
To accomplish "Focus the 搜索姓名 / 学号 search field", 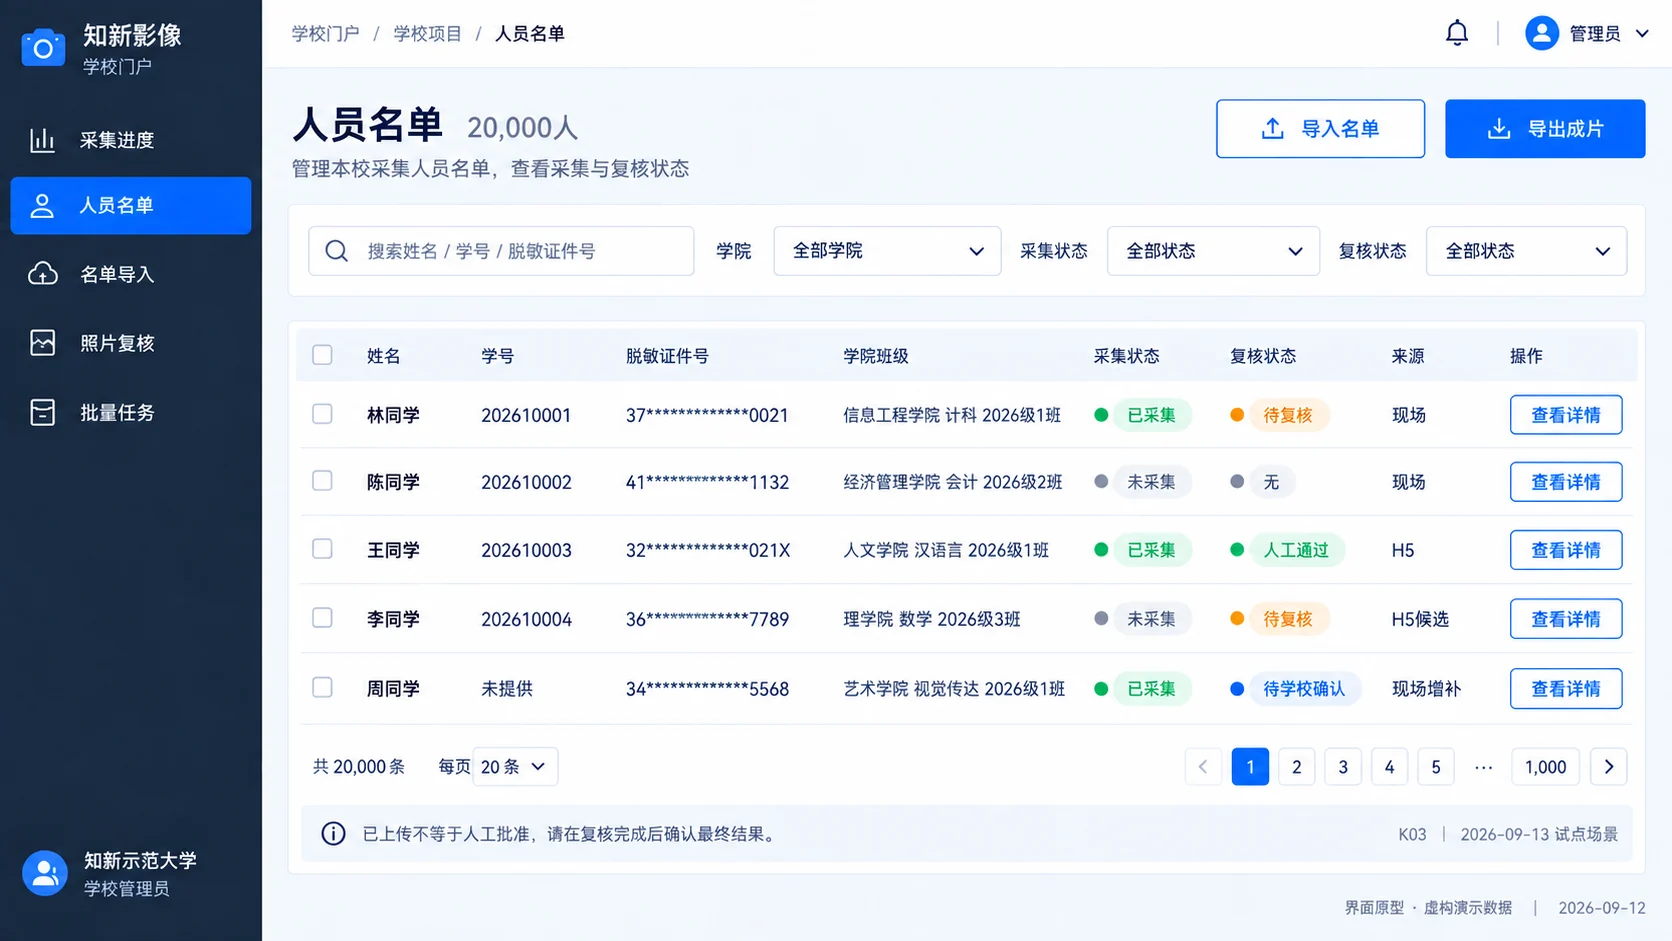I will [x=501, y=251].
